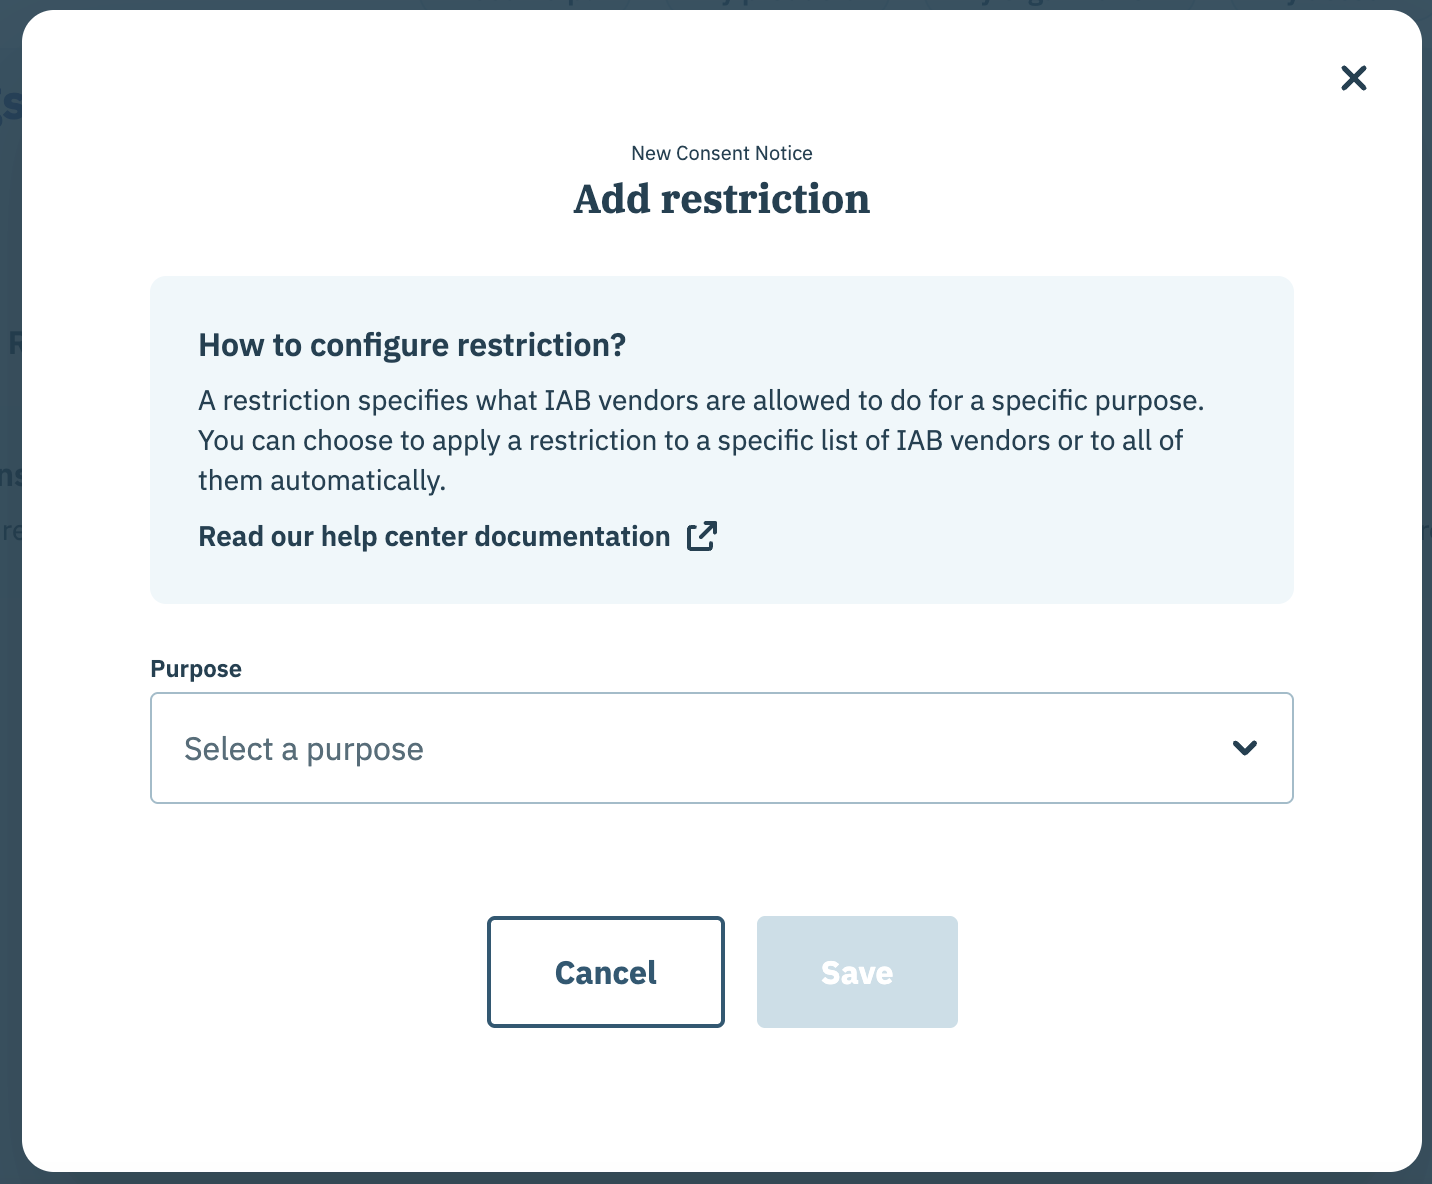The width and height of the screenshot is (1432, 1184).
Task: Click the external-link icon beside help documentation
Action: (702, 536)
